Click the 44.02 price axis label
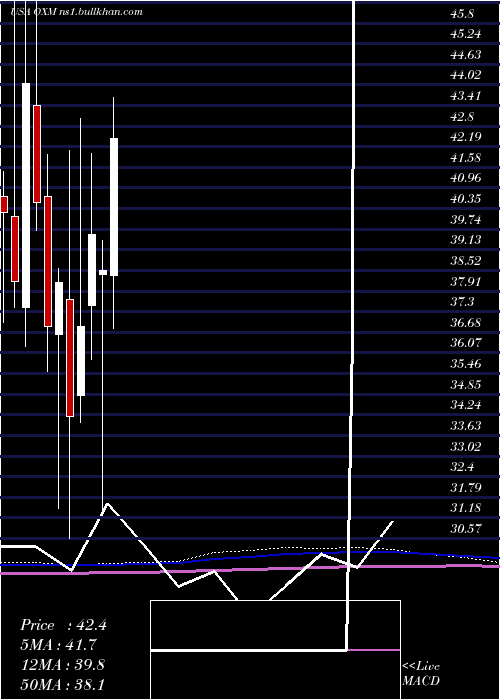 click(x=466, y=75)
